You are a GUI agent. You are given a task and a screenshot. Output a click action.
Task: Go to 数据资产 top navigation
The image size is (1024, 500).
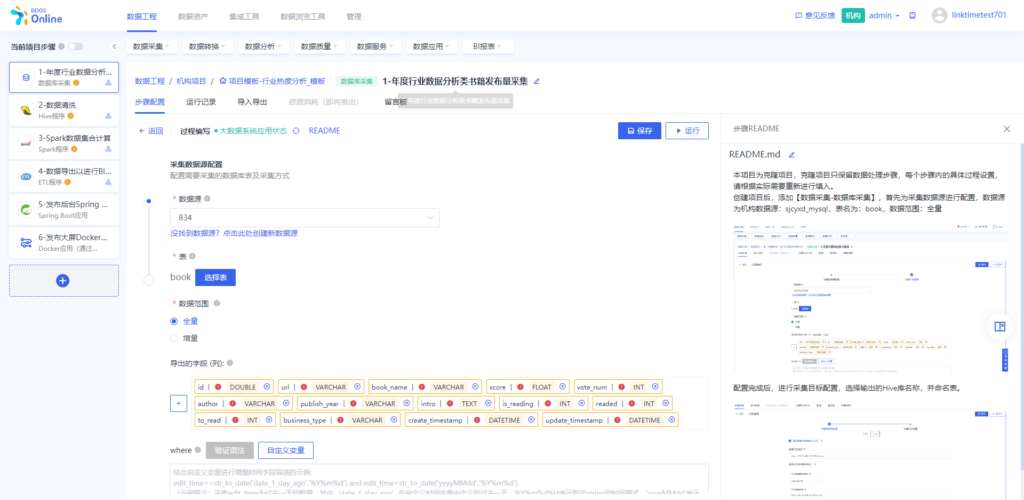click(x=193, y=16)
